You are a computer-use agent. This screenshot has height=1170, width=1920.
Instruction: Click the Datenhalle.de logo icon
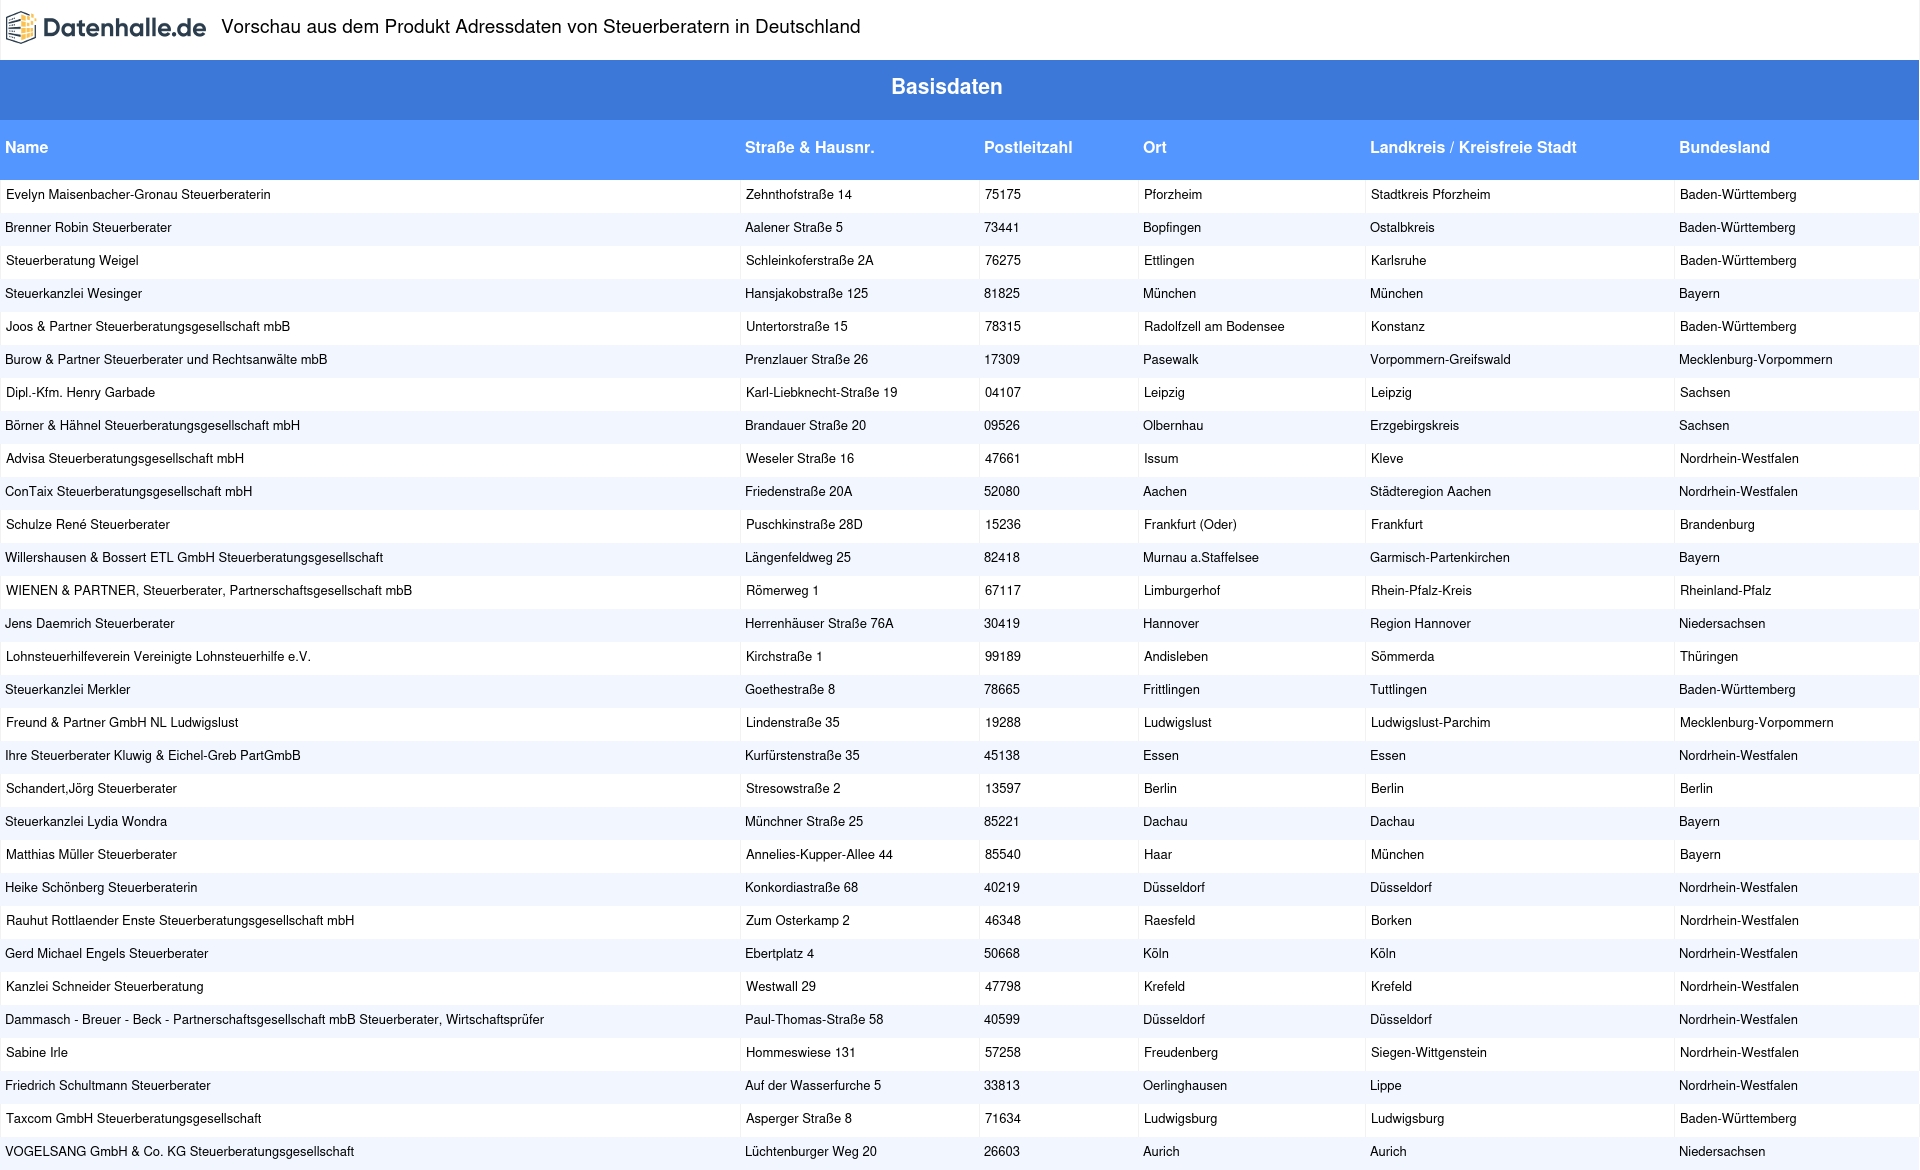pyautogui.click(x=21, y=28)
